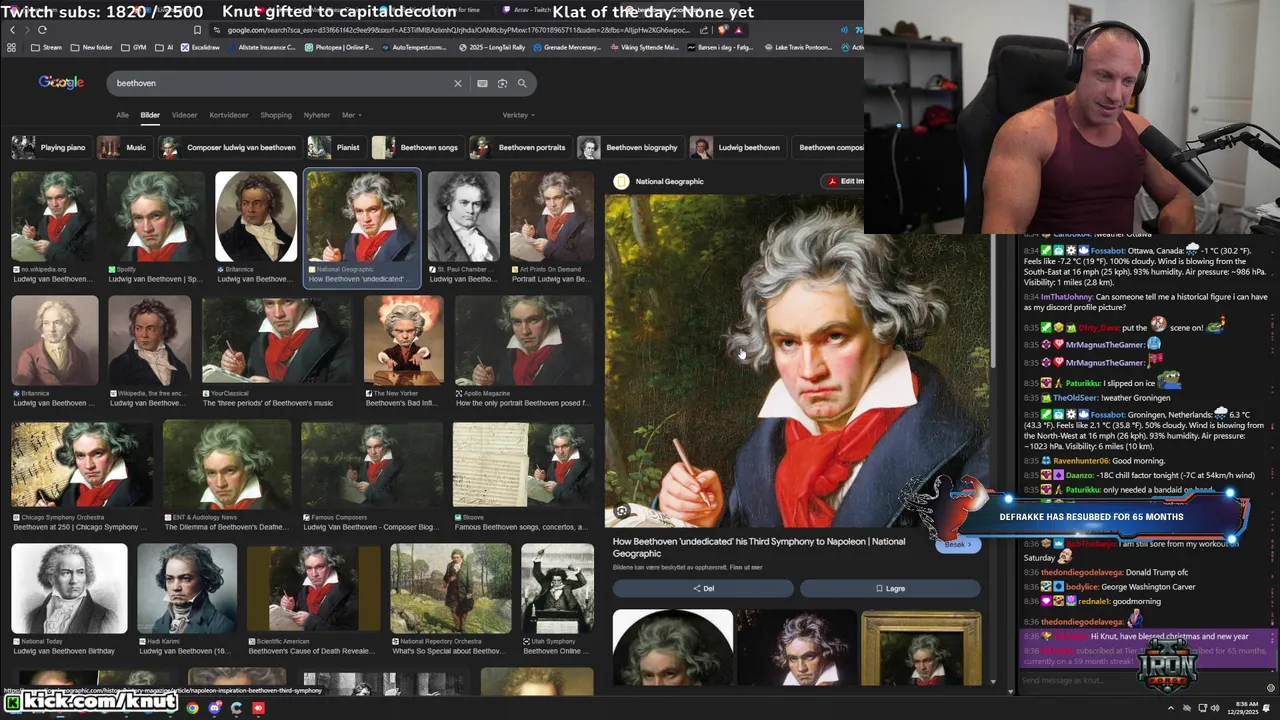
Task: Search by image with Google Lens icon
Action: tap(502, 83)
